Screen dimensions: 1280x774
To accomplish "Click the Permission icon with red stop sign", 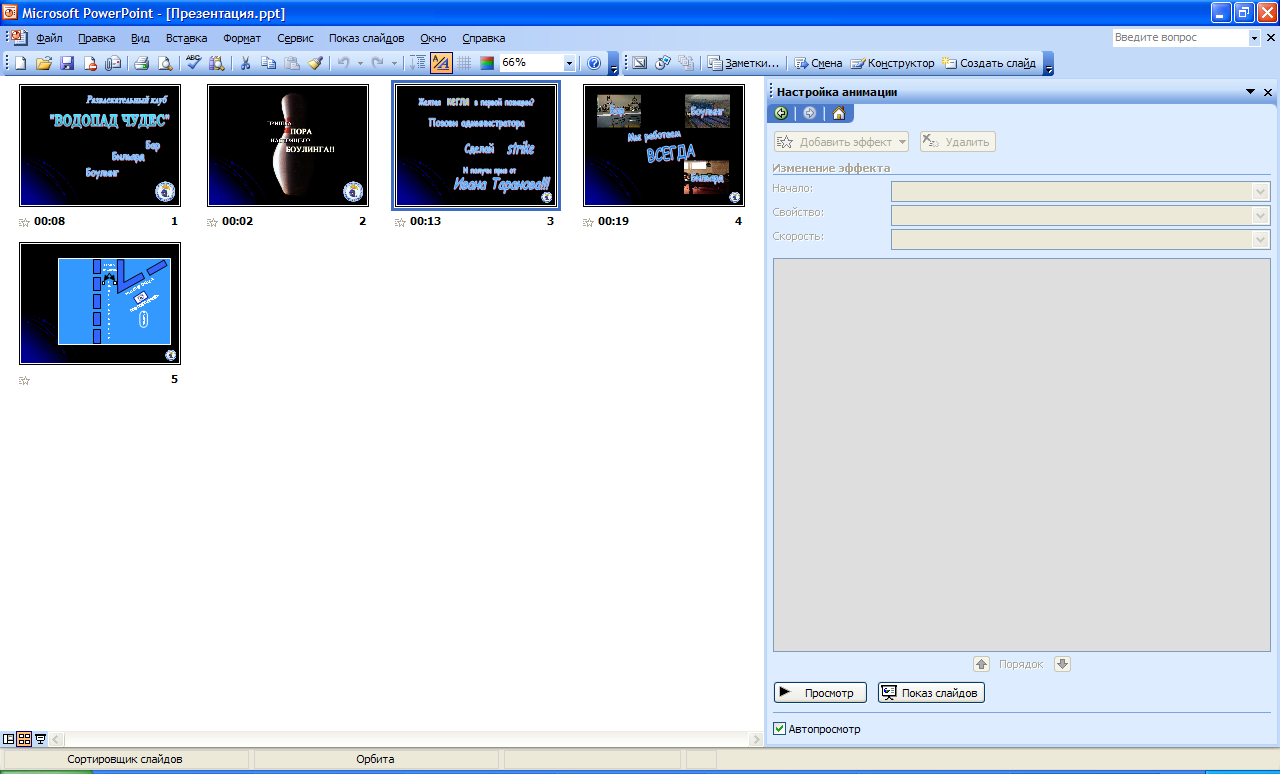I will pyautogui.click(x=90, y=63).
